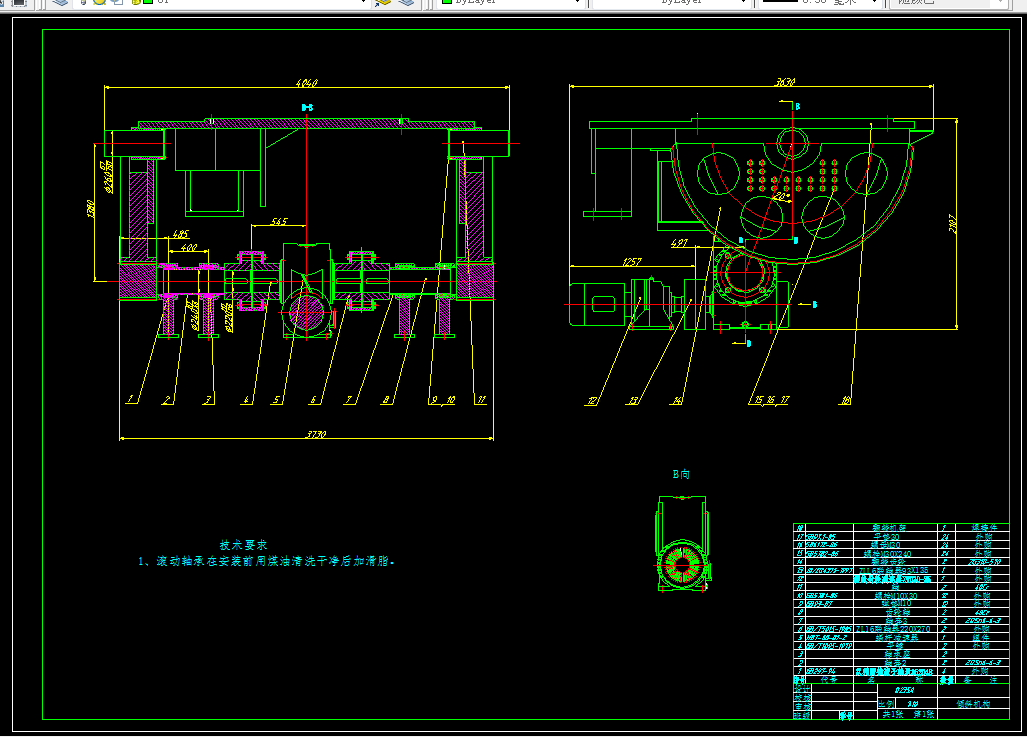The image size is (1027, 737).
Task: Select the 3730 bottom dimension text
Action: click(316, 434)
